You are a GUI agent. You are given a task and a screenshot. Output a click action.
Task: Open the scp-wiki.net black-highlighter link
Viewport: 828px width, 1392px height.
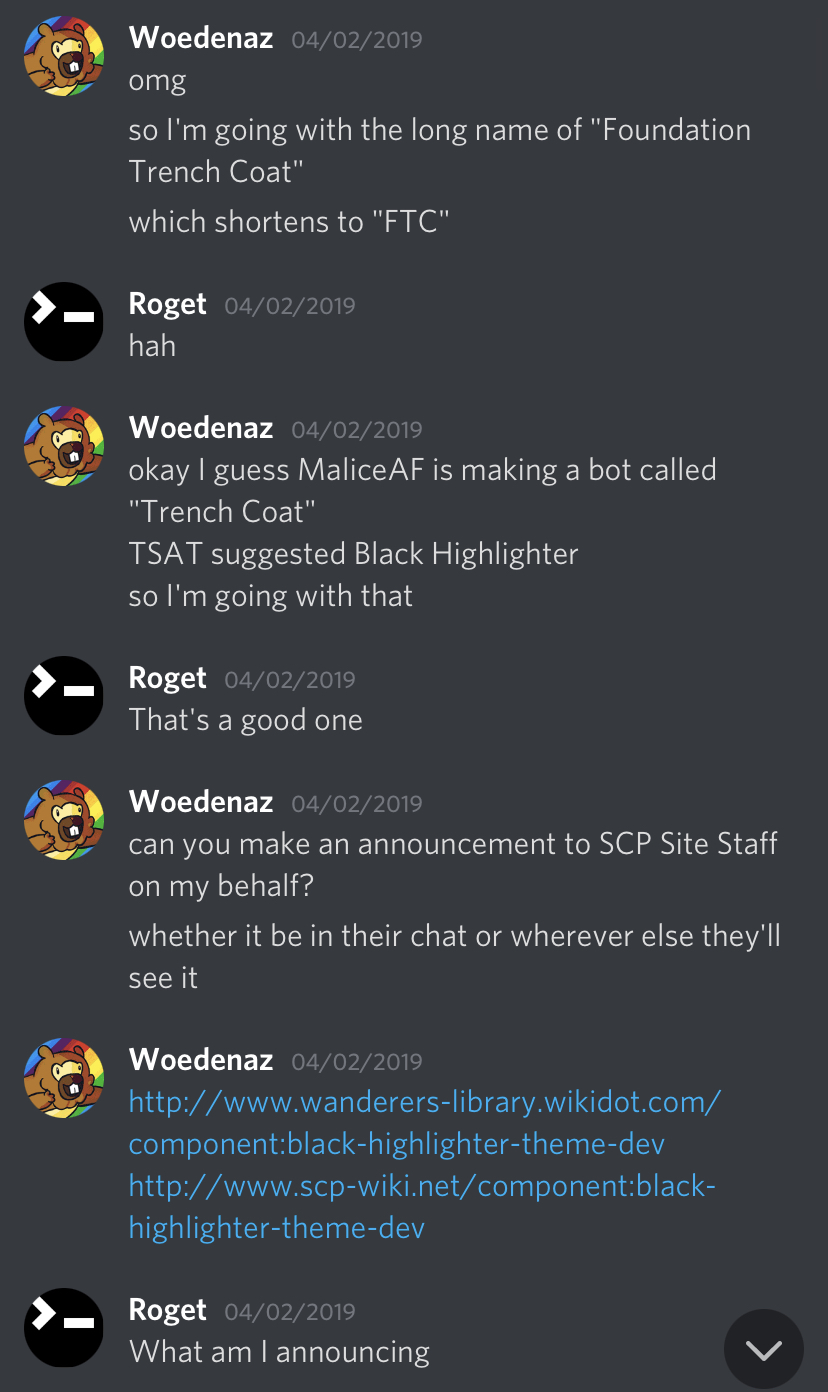pyautogui.click(x=422, y=1207)
